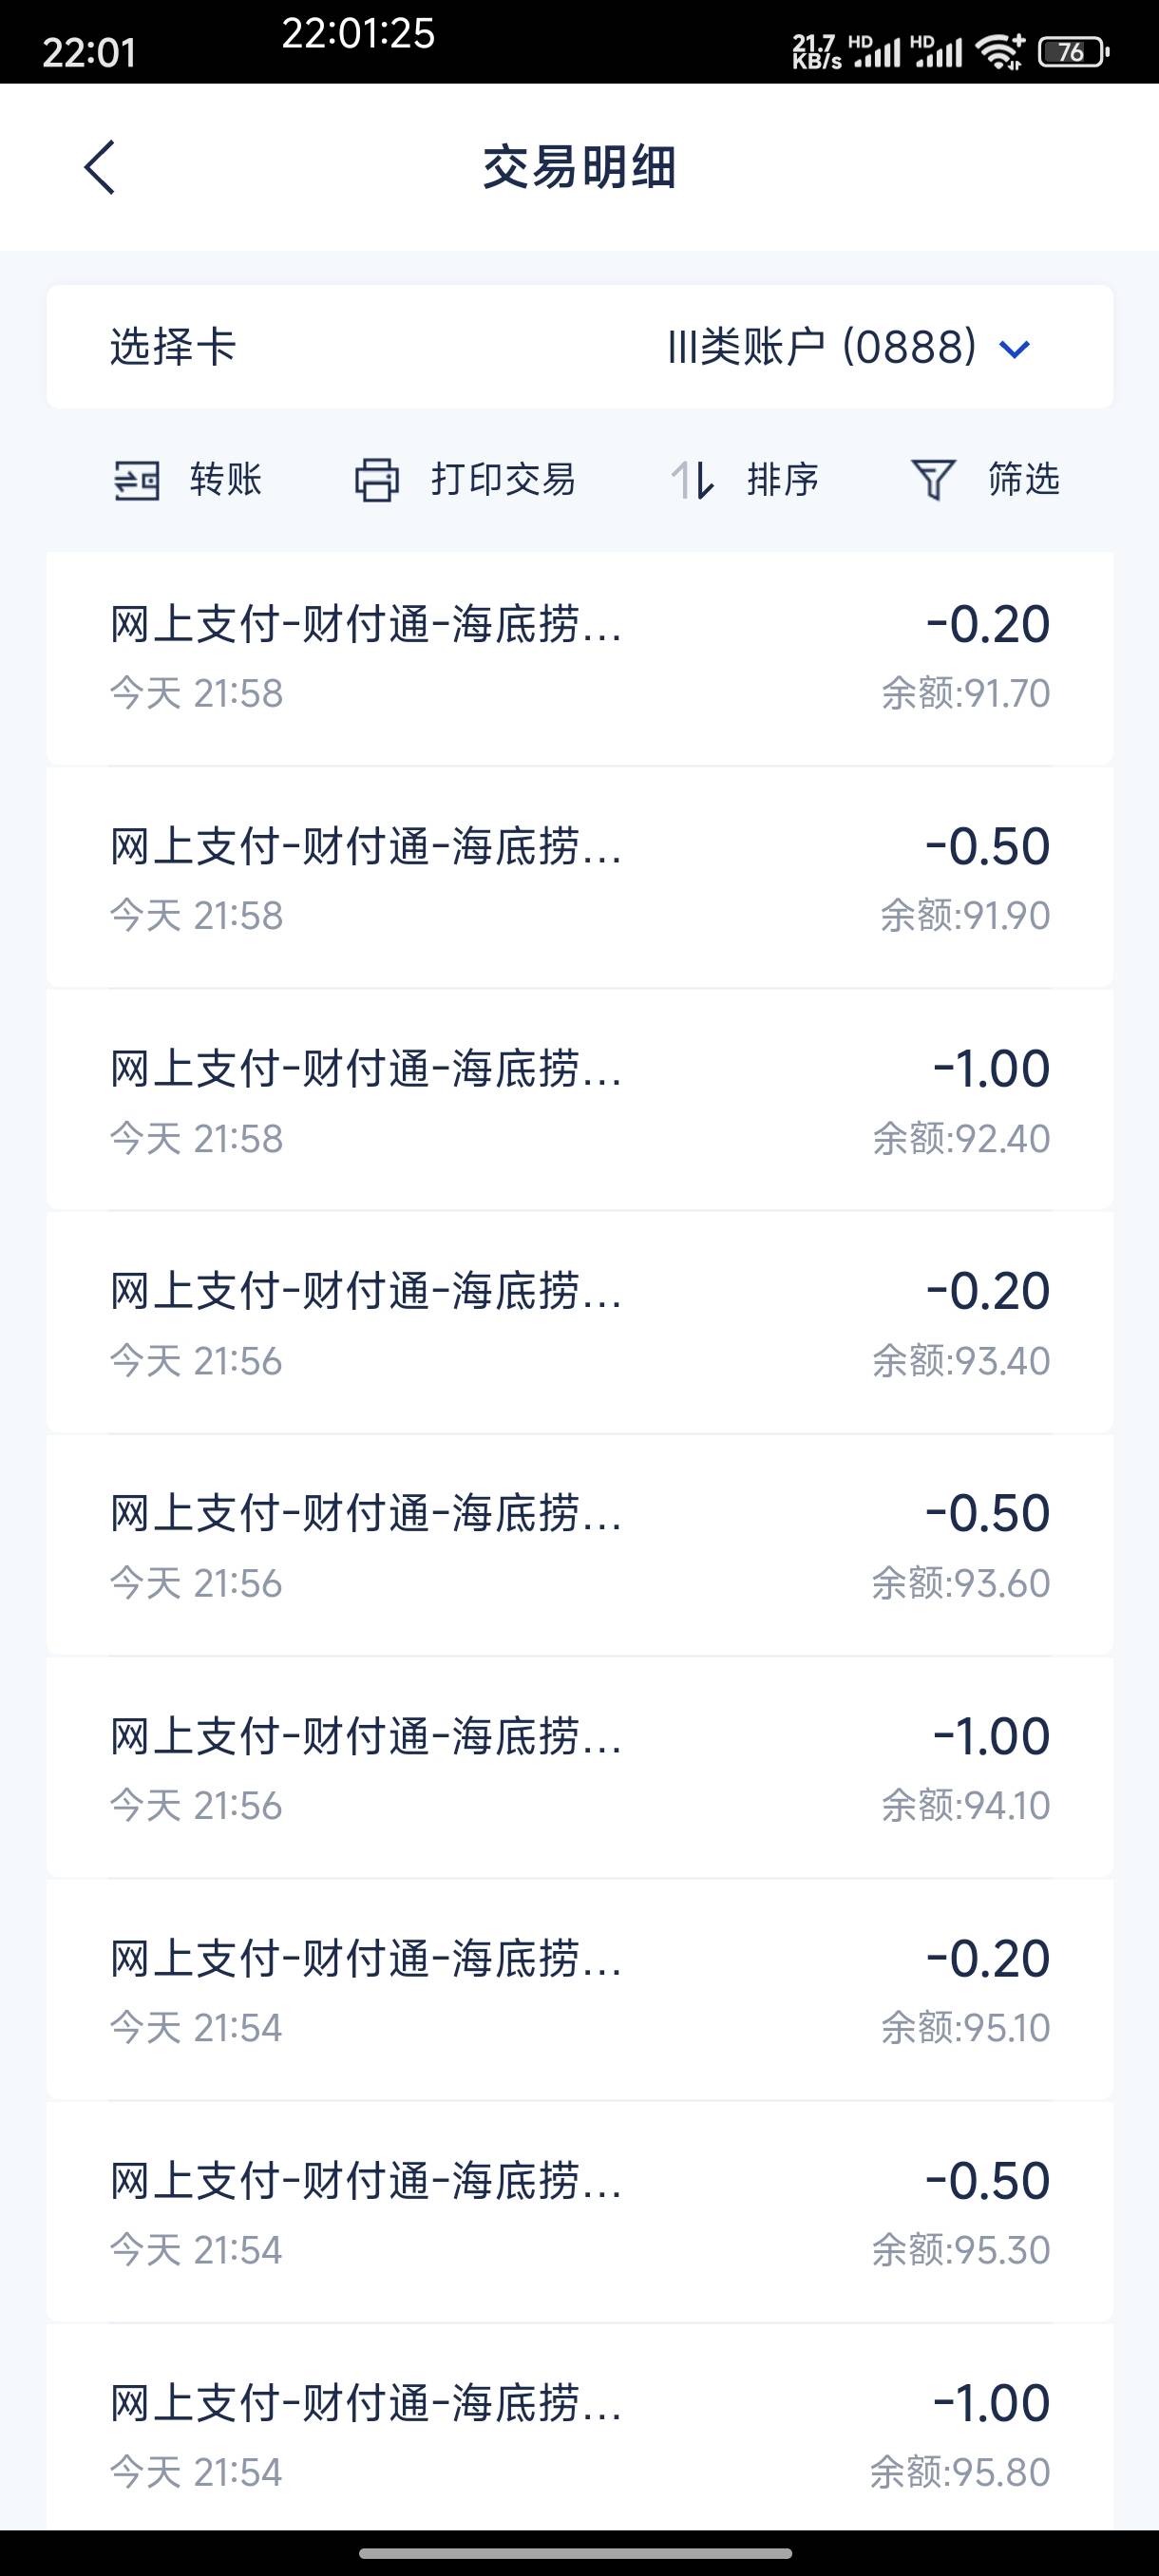Viewport: 1159px width, 2576px height.
Task: Tap the Wi-Fi status icon
Action: pos(1002,50)
